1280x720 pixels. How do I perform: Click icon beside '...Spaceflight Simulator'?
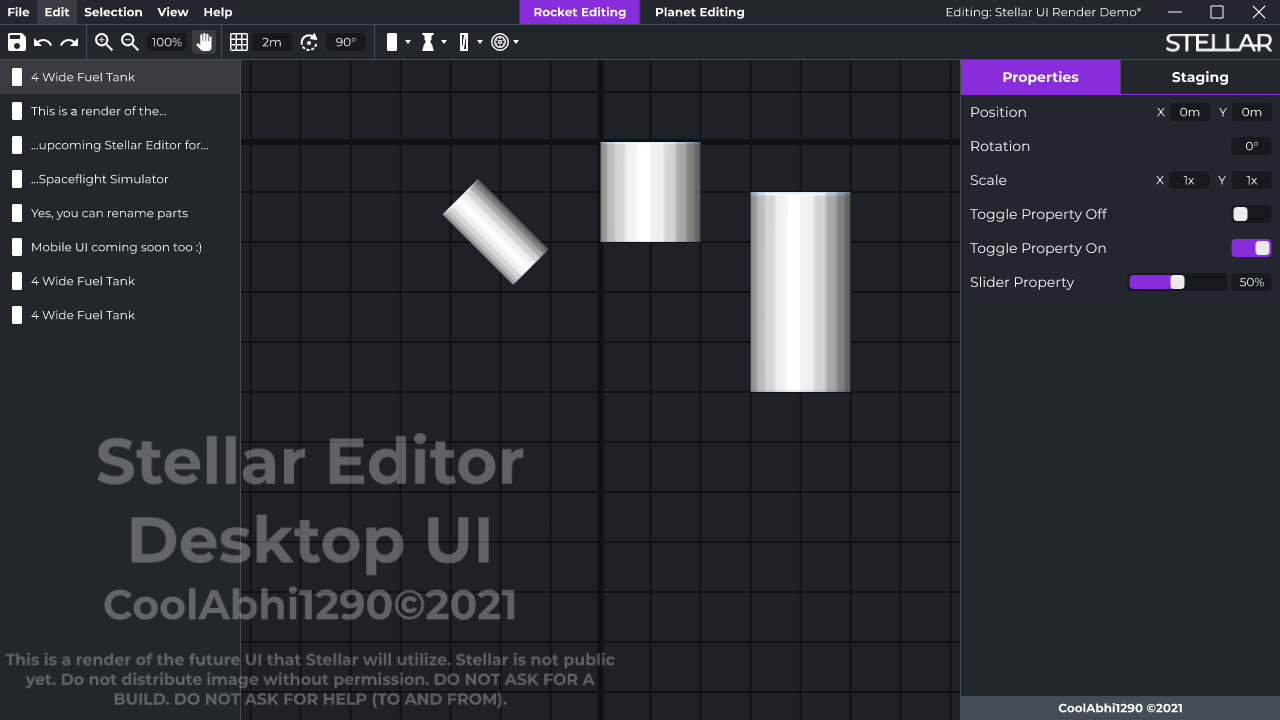pyautogui.click(x=17, y=179)
